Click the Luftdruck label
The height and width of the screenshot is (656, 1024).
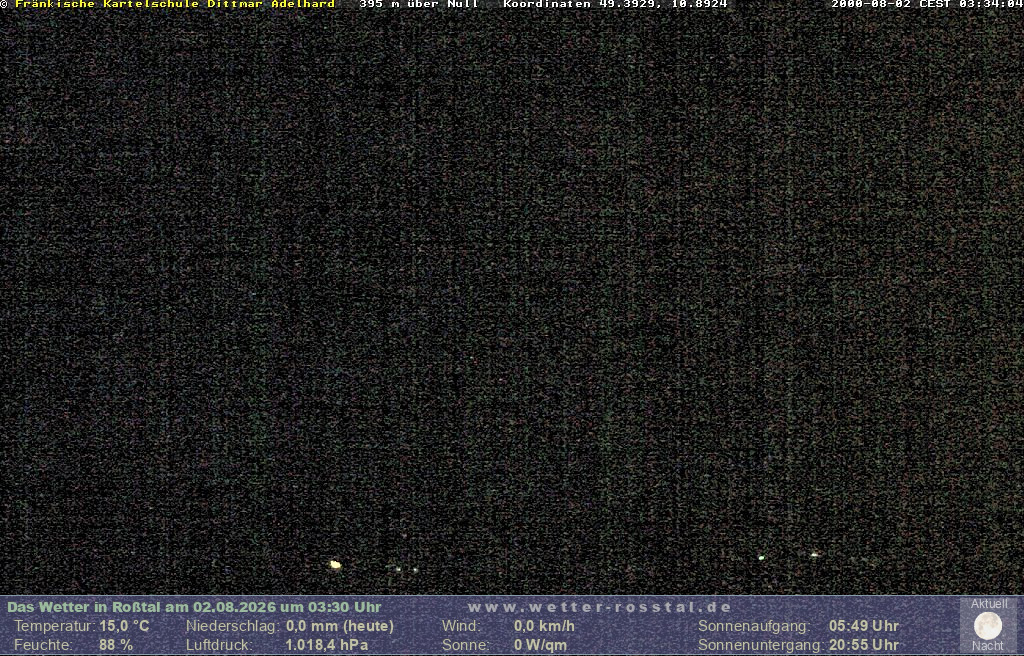219,645
